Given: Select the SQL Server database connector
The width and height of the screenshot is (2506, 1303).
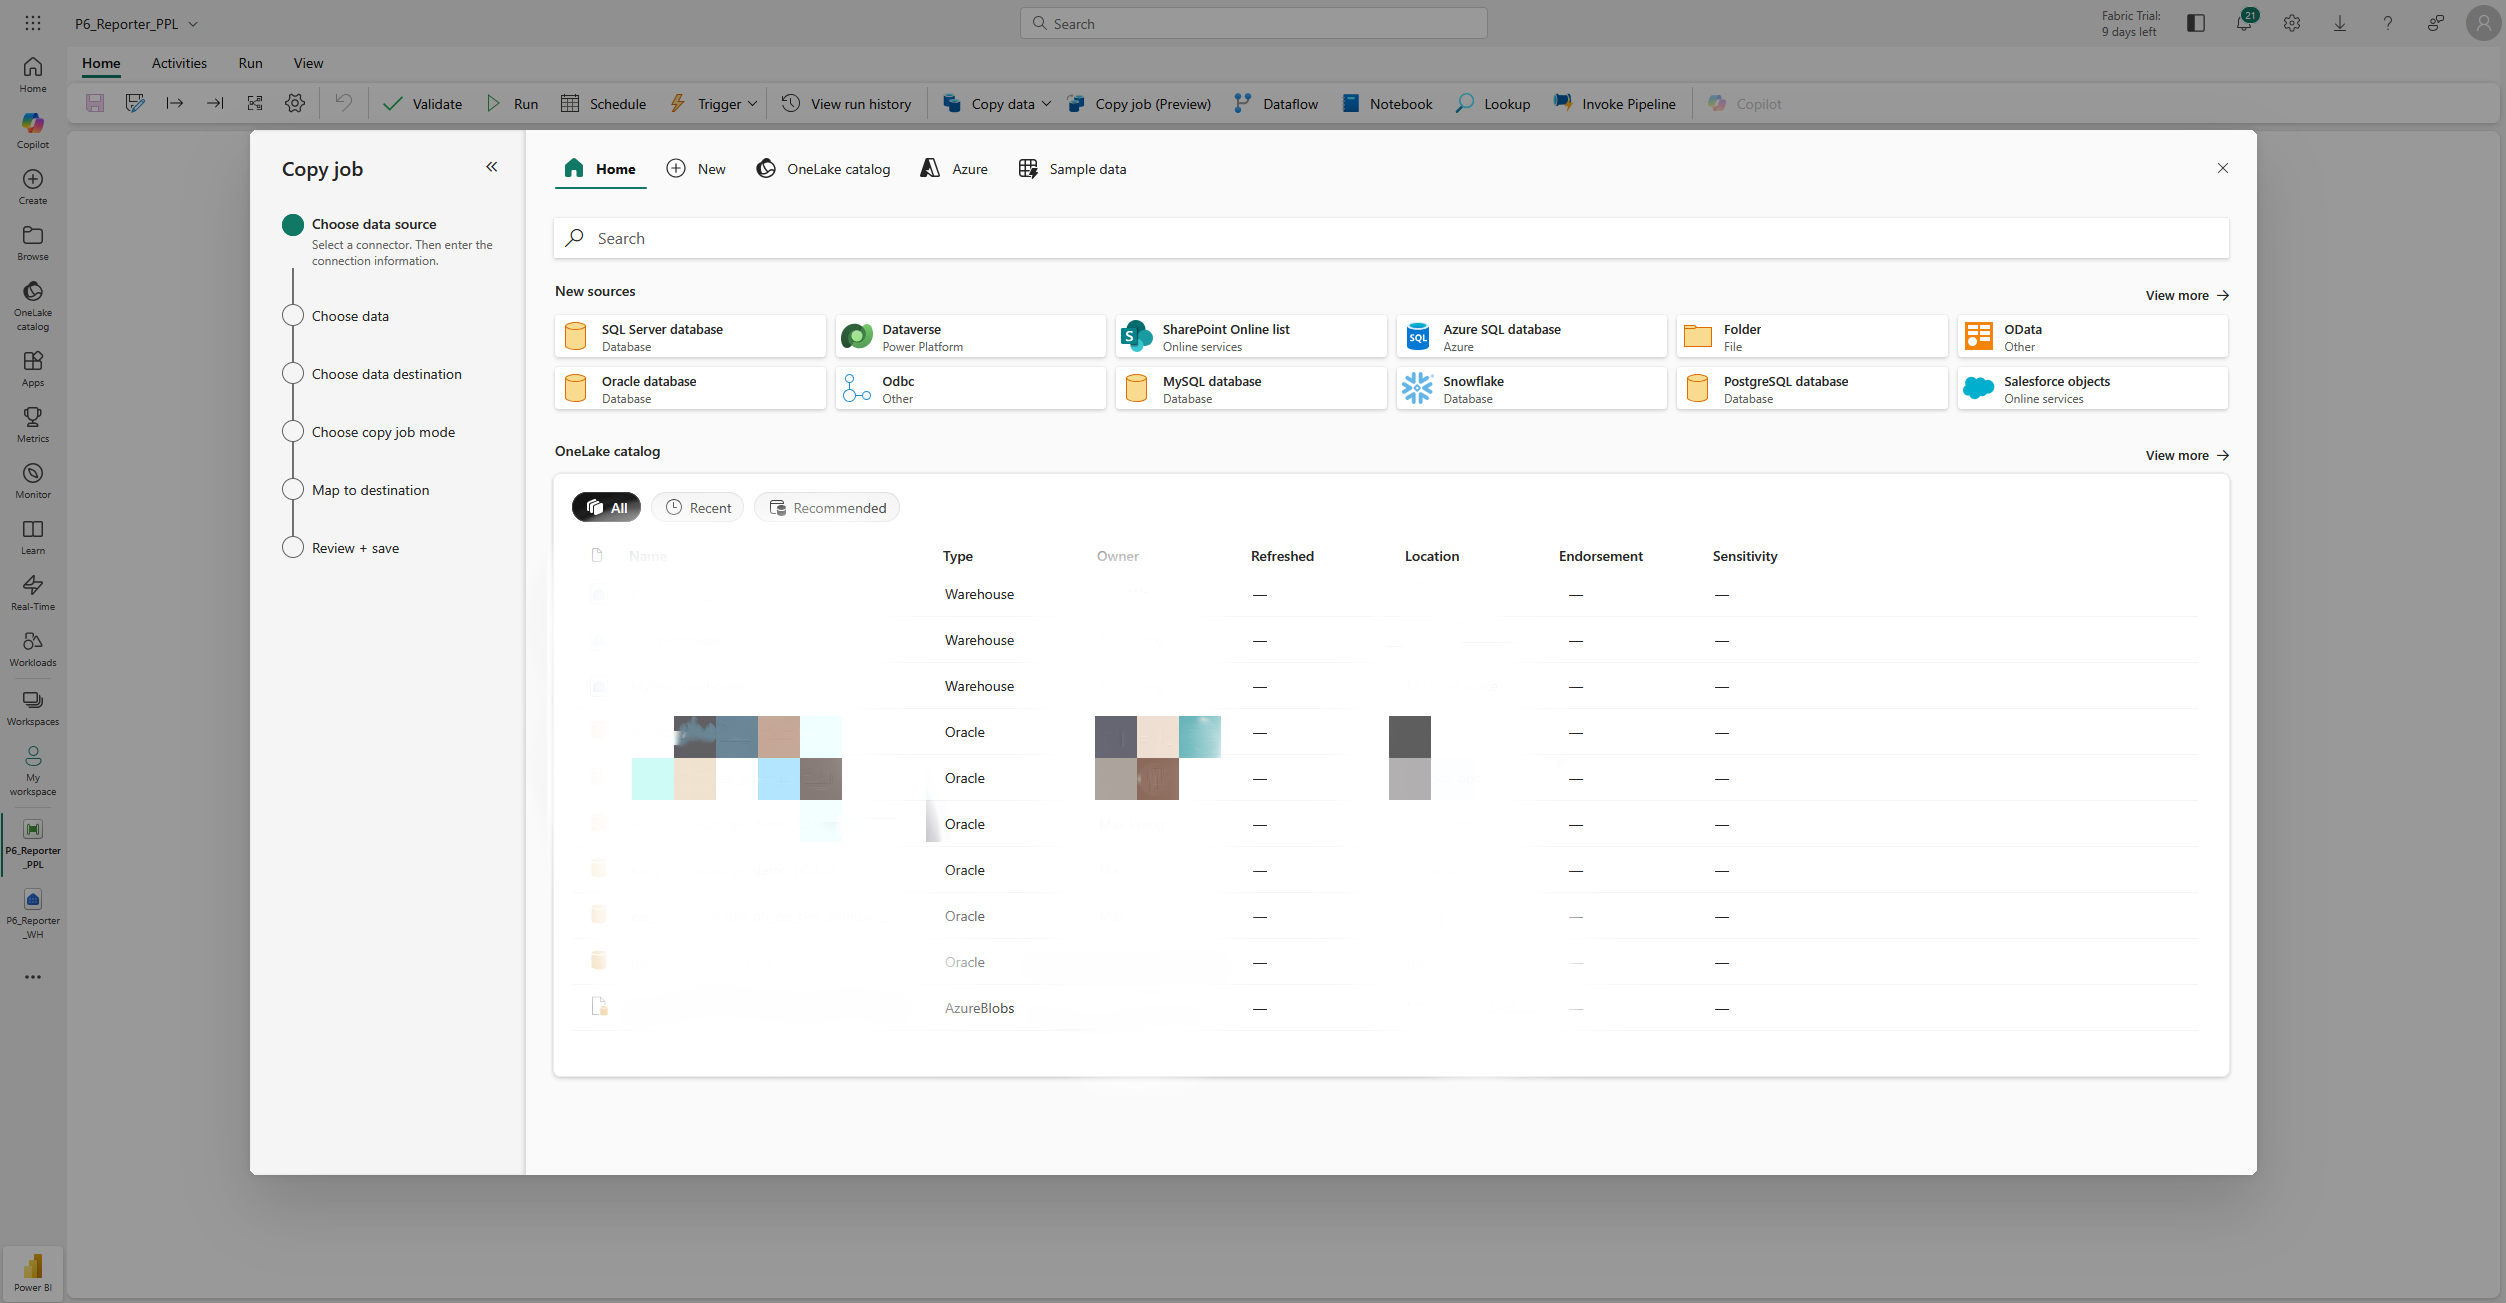Looking at the screenshot, I should click(x=690, y=336).
